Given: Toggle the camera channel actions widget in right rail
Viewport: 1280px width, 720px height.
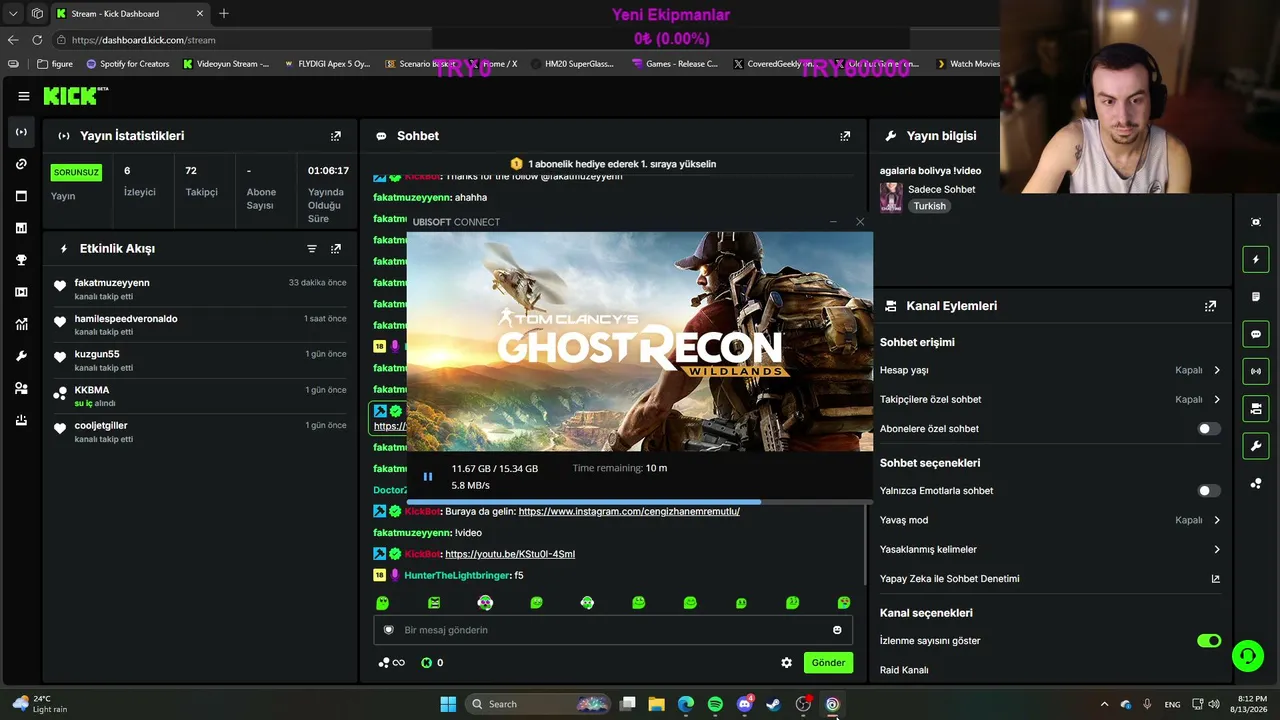Looking at the screenshot, I should [1256, 408].
